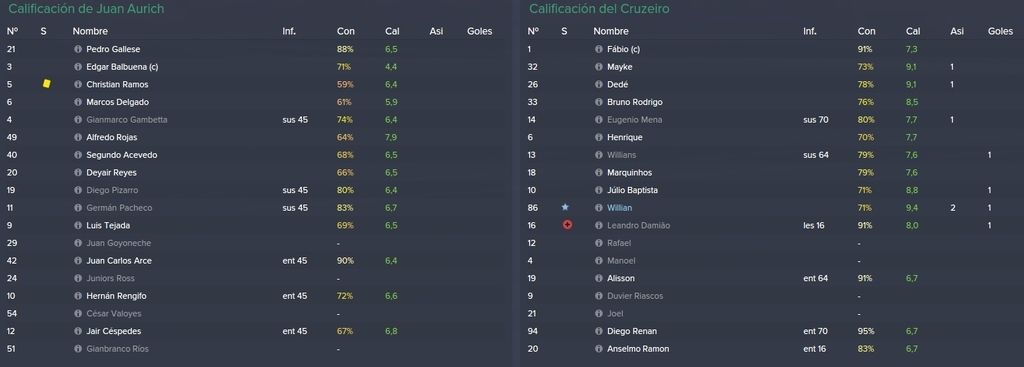The height and width of the screenshot is (367, 1024).
Task: Select the Mayke player row name
Action: click(x=619, y=67)
